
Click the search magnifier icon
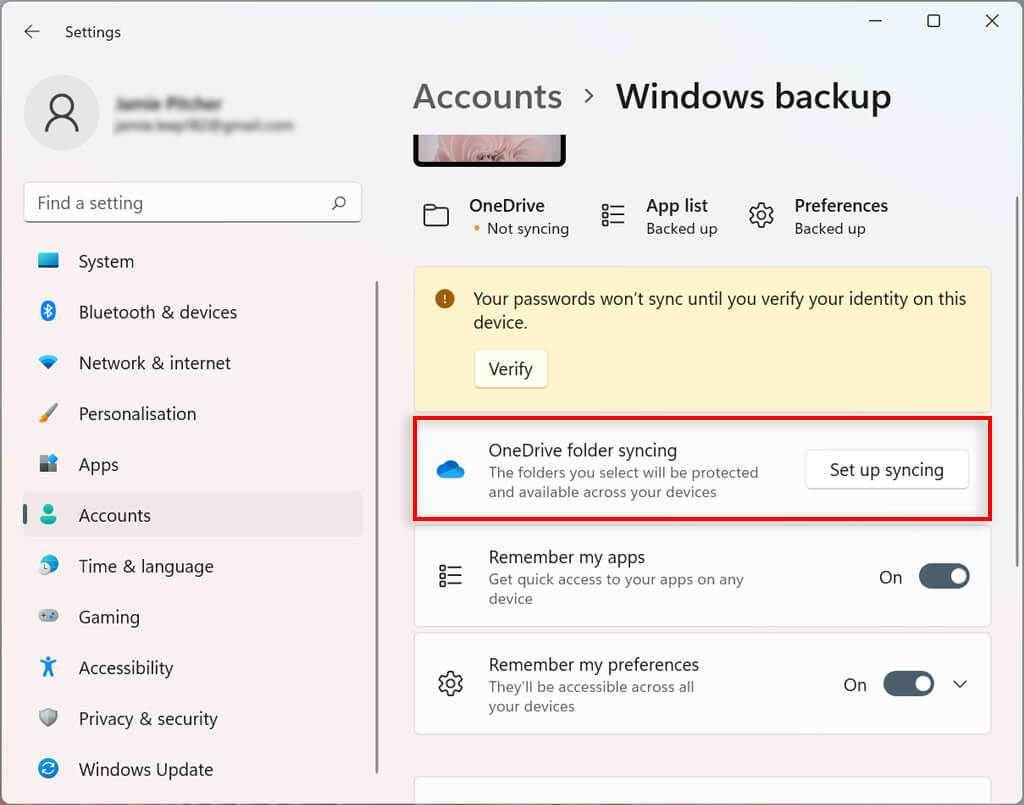point(339,203)
